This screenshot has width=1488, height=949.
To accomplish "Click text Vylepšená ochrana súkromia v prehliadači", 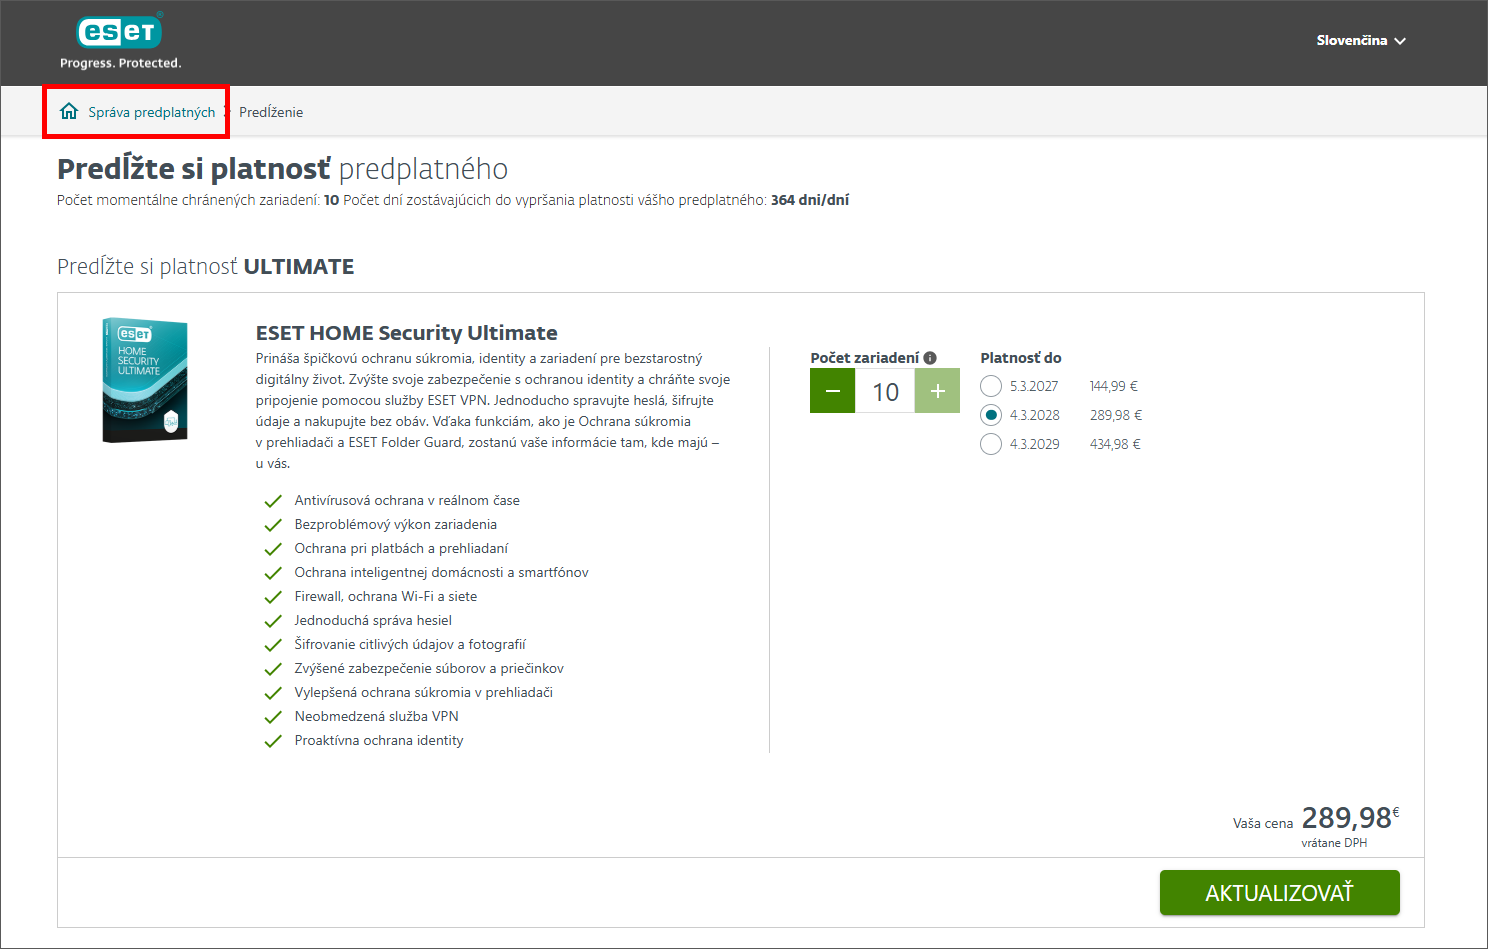I will pyautogui.click(x=423, y=692).
